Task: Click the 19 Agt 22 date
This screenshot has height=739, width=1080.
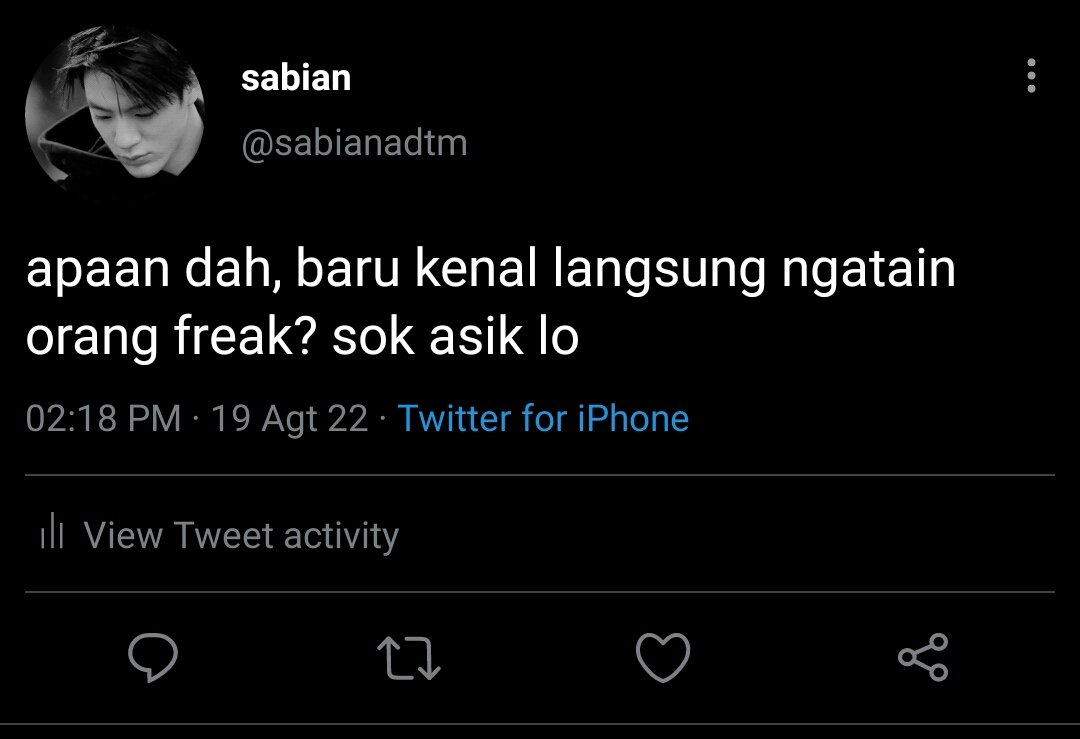Action: [x=289, y=418]
